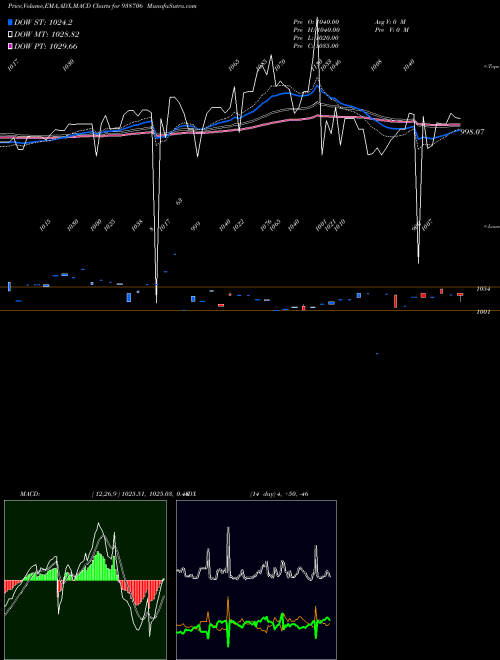This screenshot has height=660, width=500.
Task: Select the 'DOW MT: 1028.82' legend text
Action: click(47, 35)
